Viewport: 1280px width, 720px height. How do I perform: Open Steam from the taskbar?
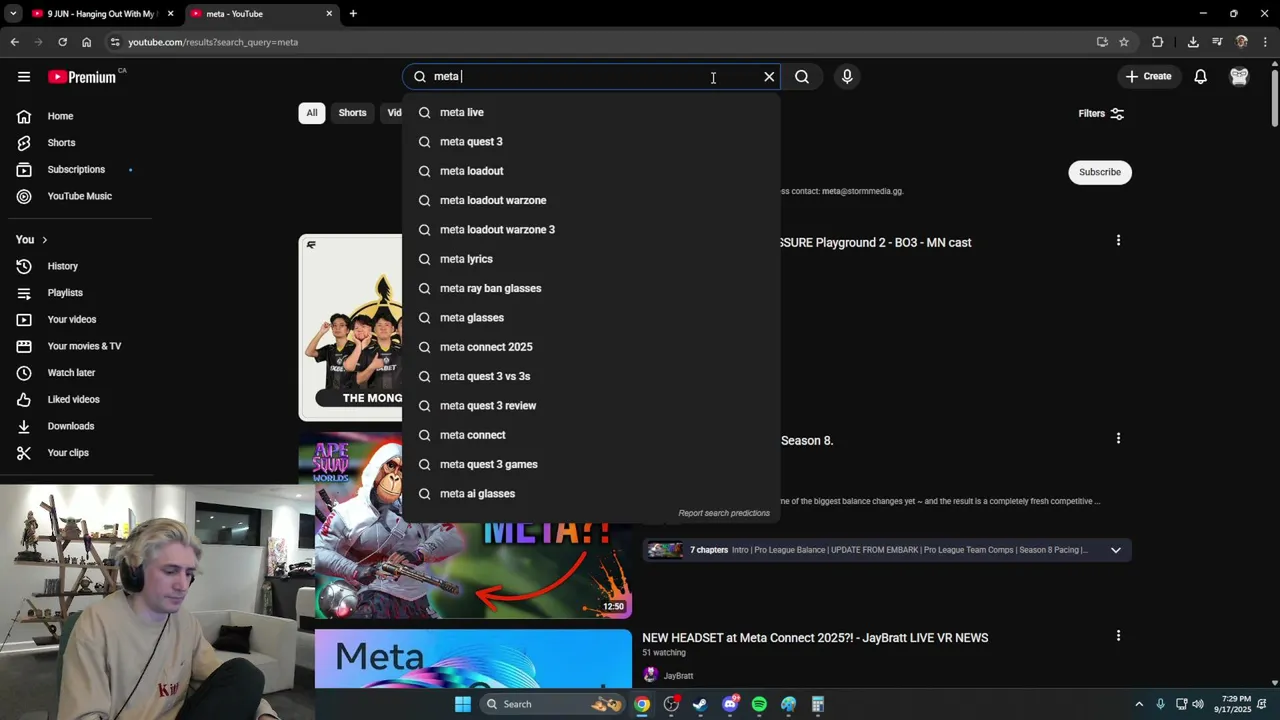(700, 704)
